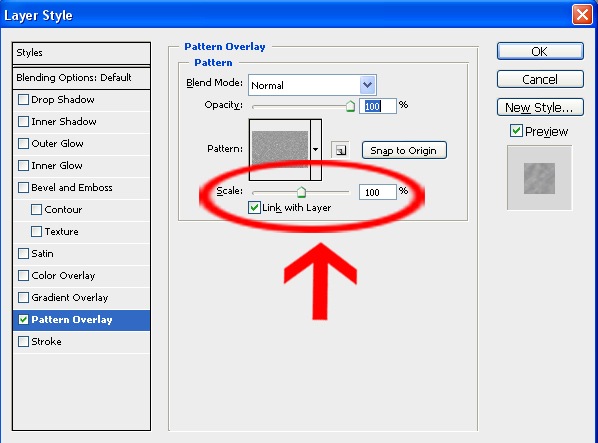Screen dimensions: 598x443
Task: Click the Opacity value field
Action: click(x=378, y=106)
